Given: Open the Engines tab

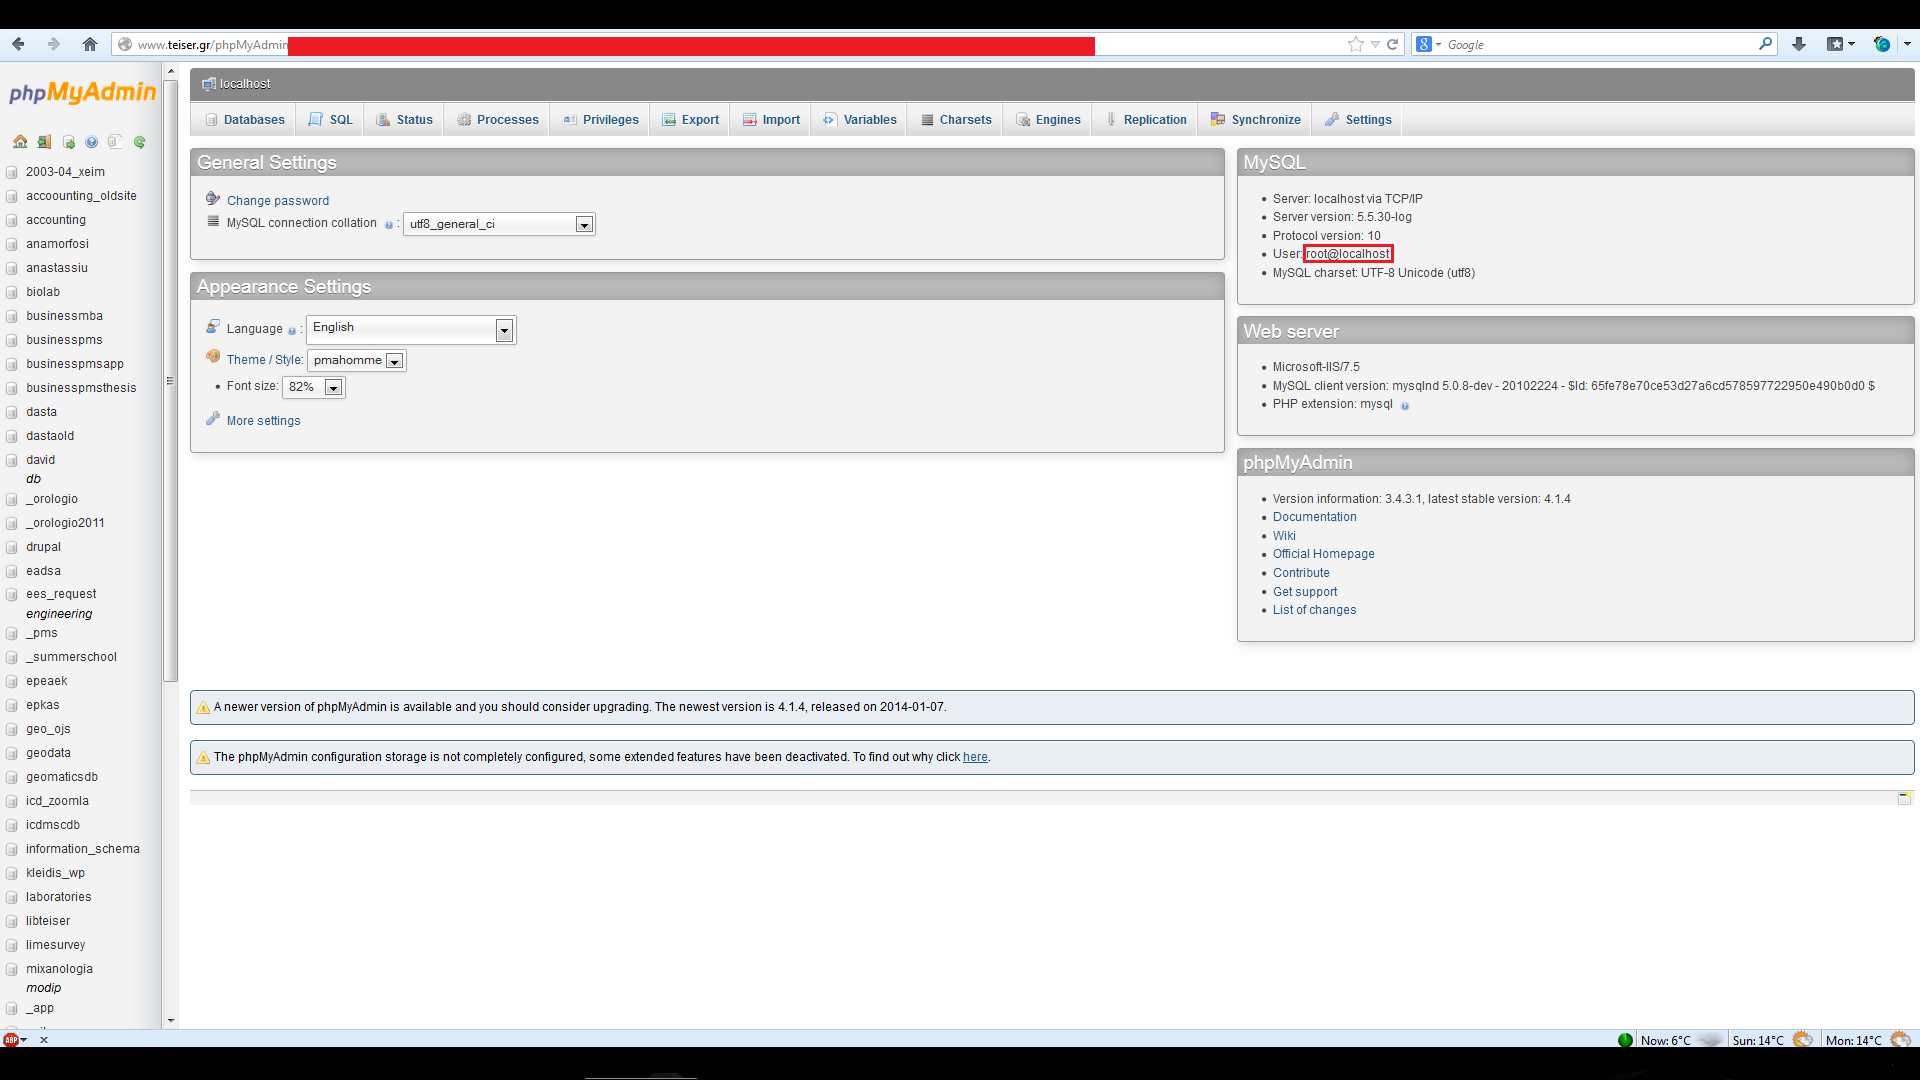Looking at the screenshot, I should (1049, 120).
